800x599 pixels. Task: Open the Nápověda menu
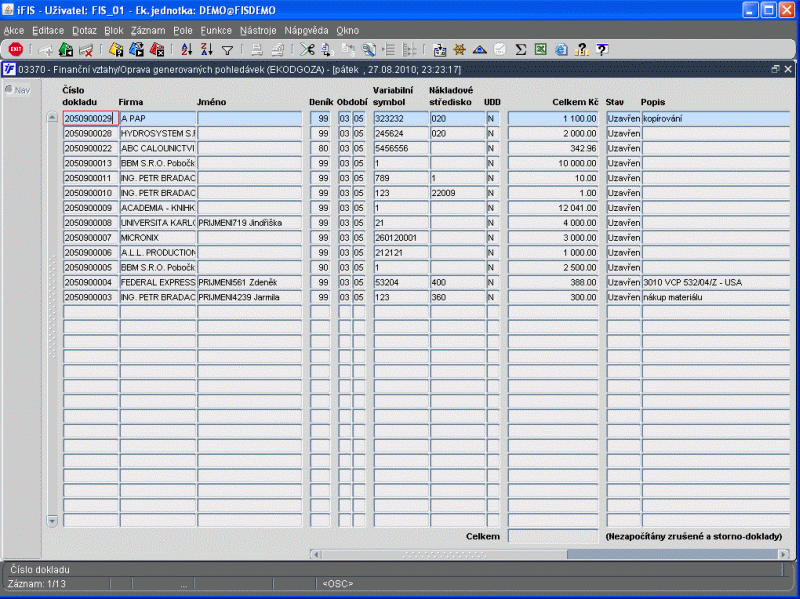point(306,31)
